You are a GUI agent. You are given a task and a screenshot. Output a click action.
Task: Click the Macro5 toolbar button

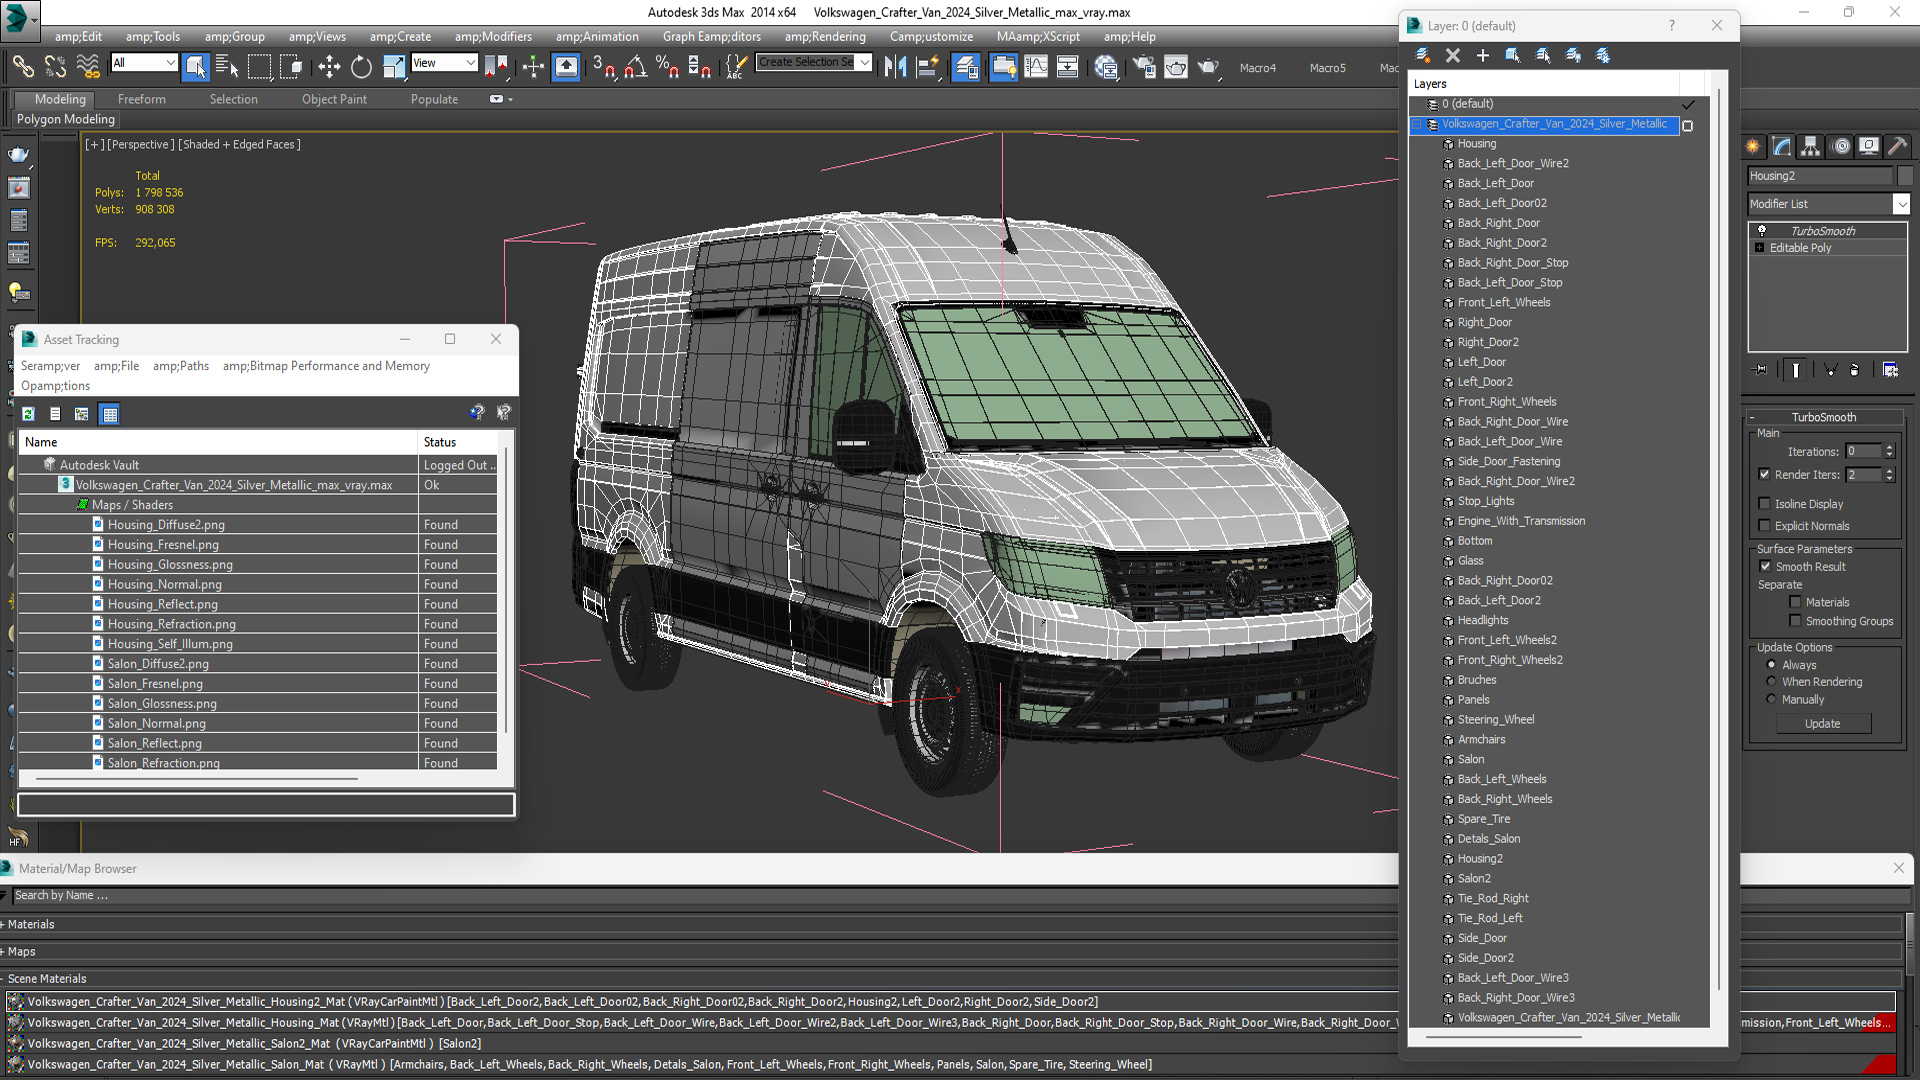click(1327, 68)
